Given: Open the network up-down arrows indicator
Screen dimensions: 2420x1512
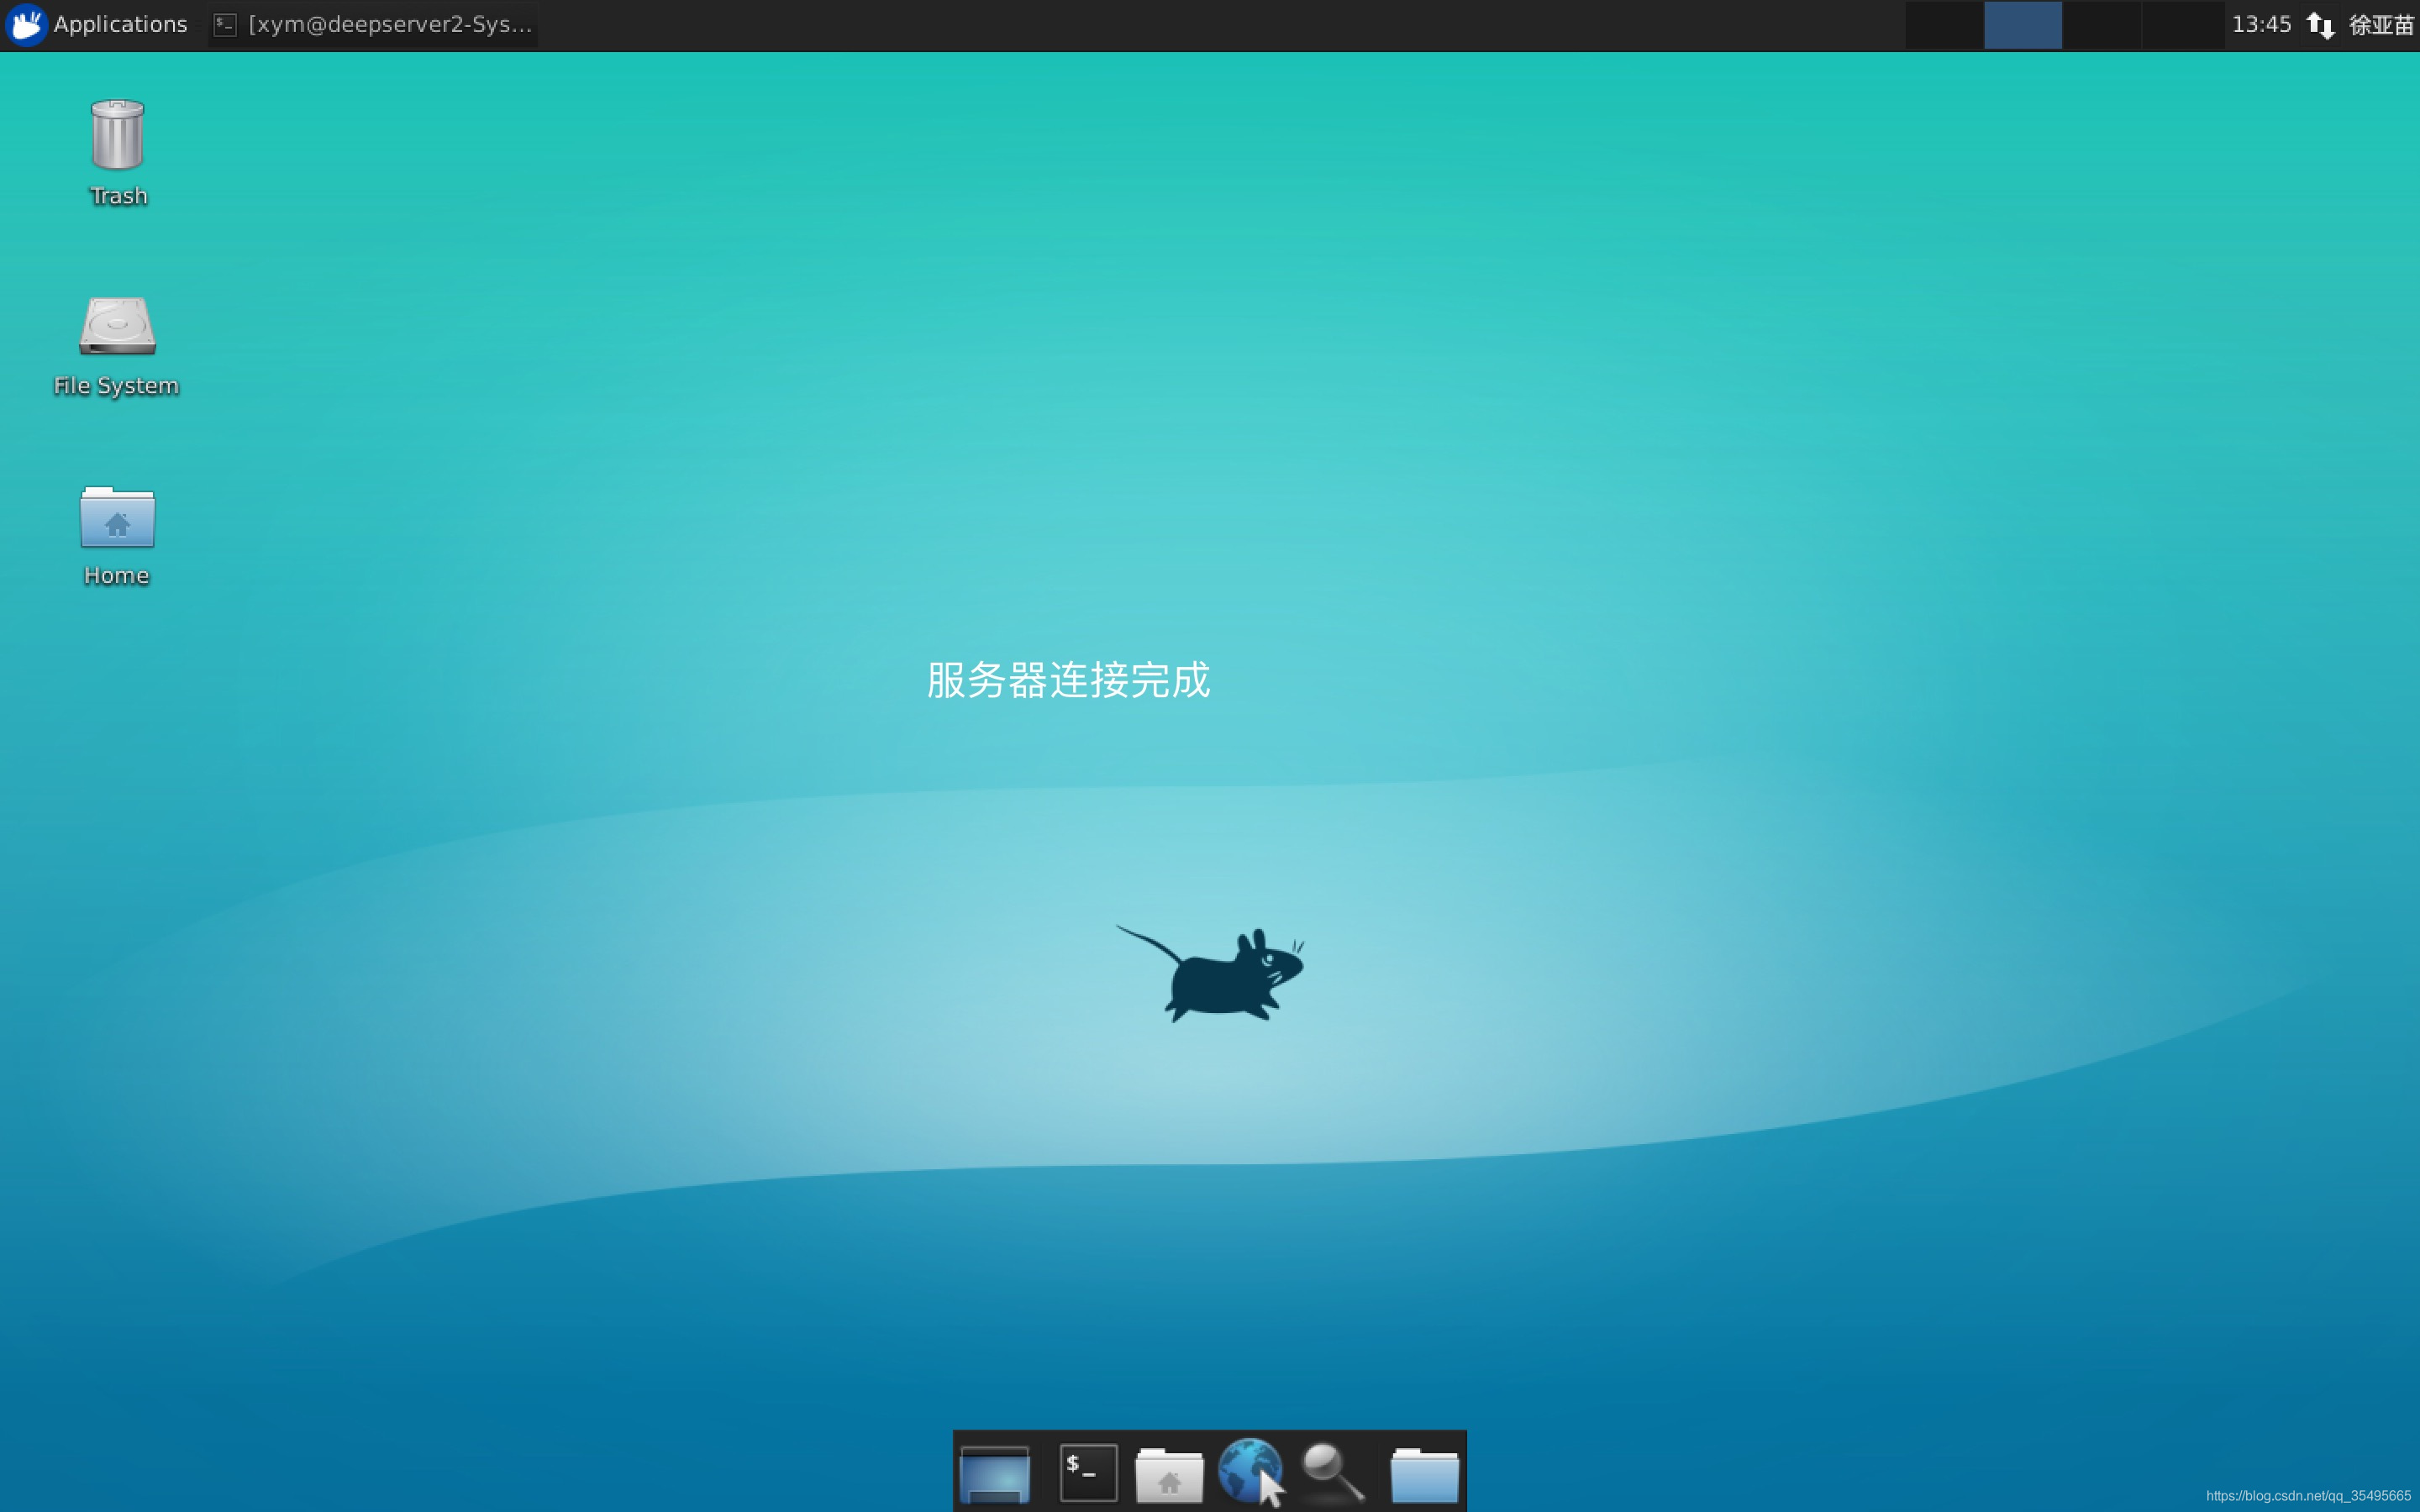Looking at the screenshot, I should click(x=2320, y=24).
